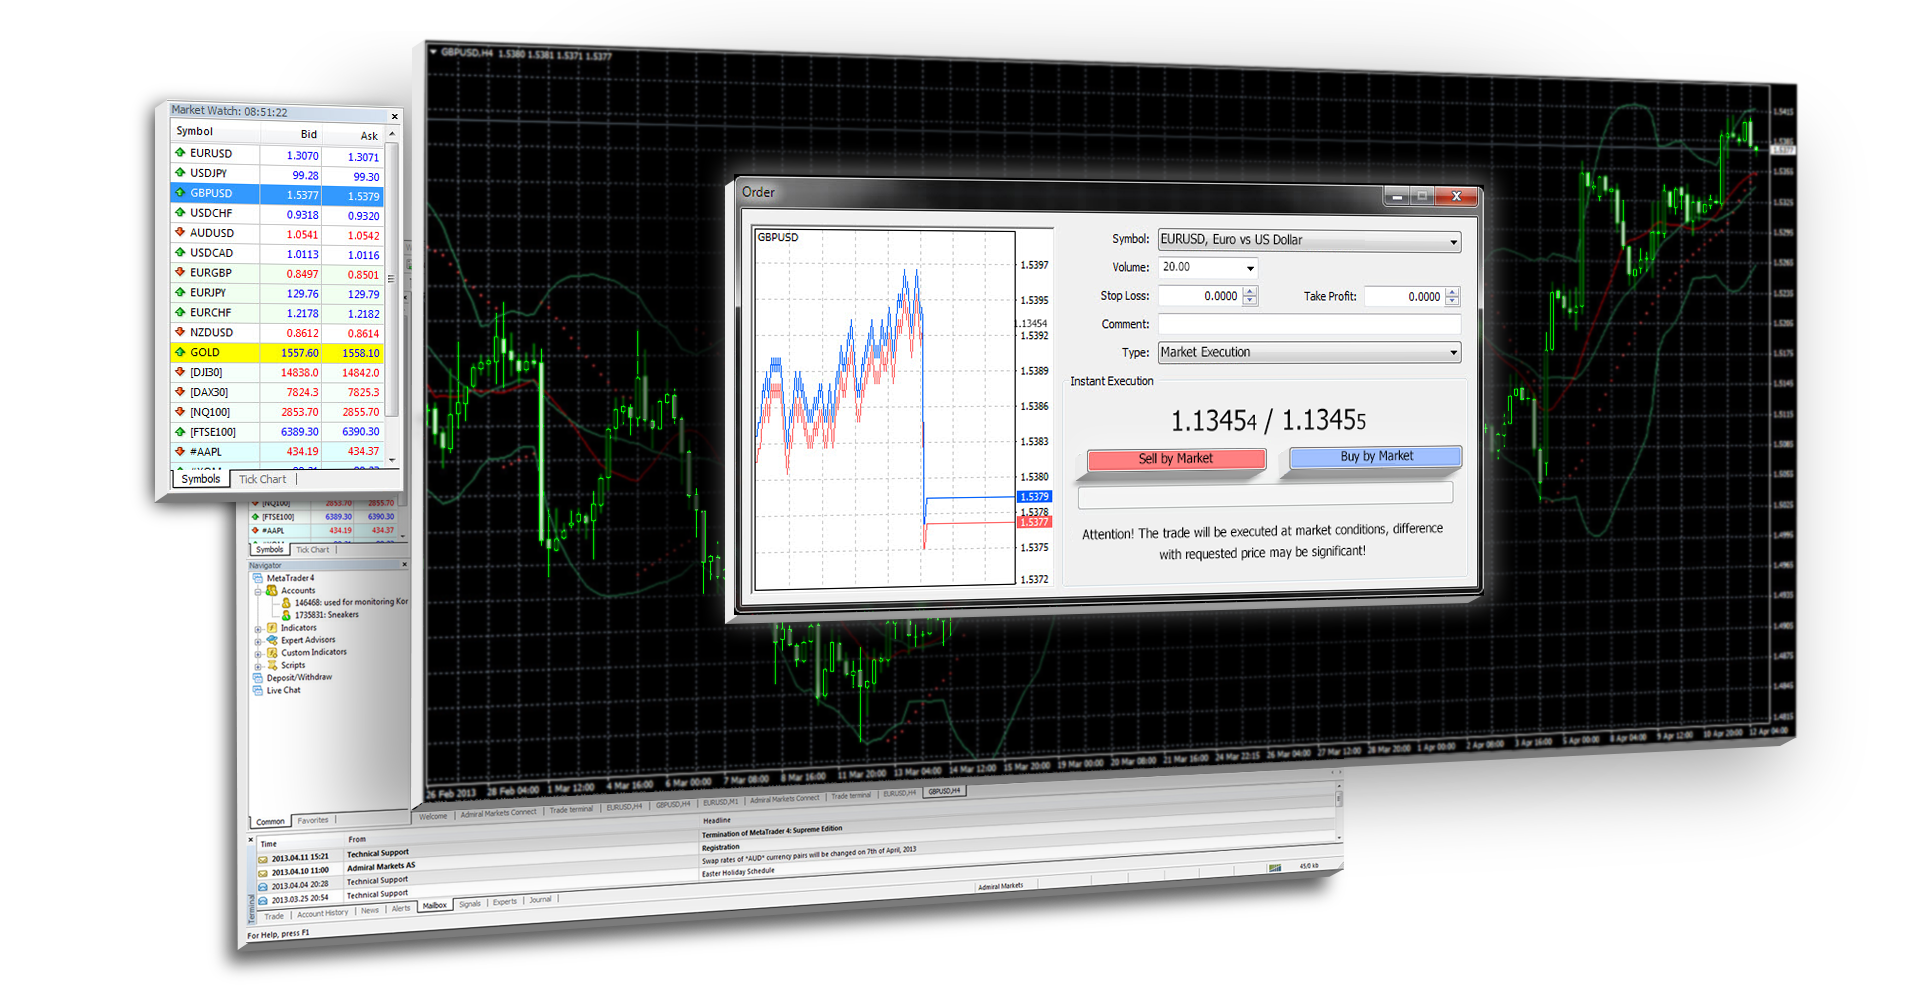The height and width of the screenshot is (1000, 1917).
Task: Click the Sell by Market button
Action: (x=1176, y=459)
